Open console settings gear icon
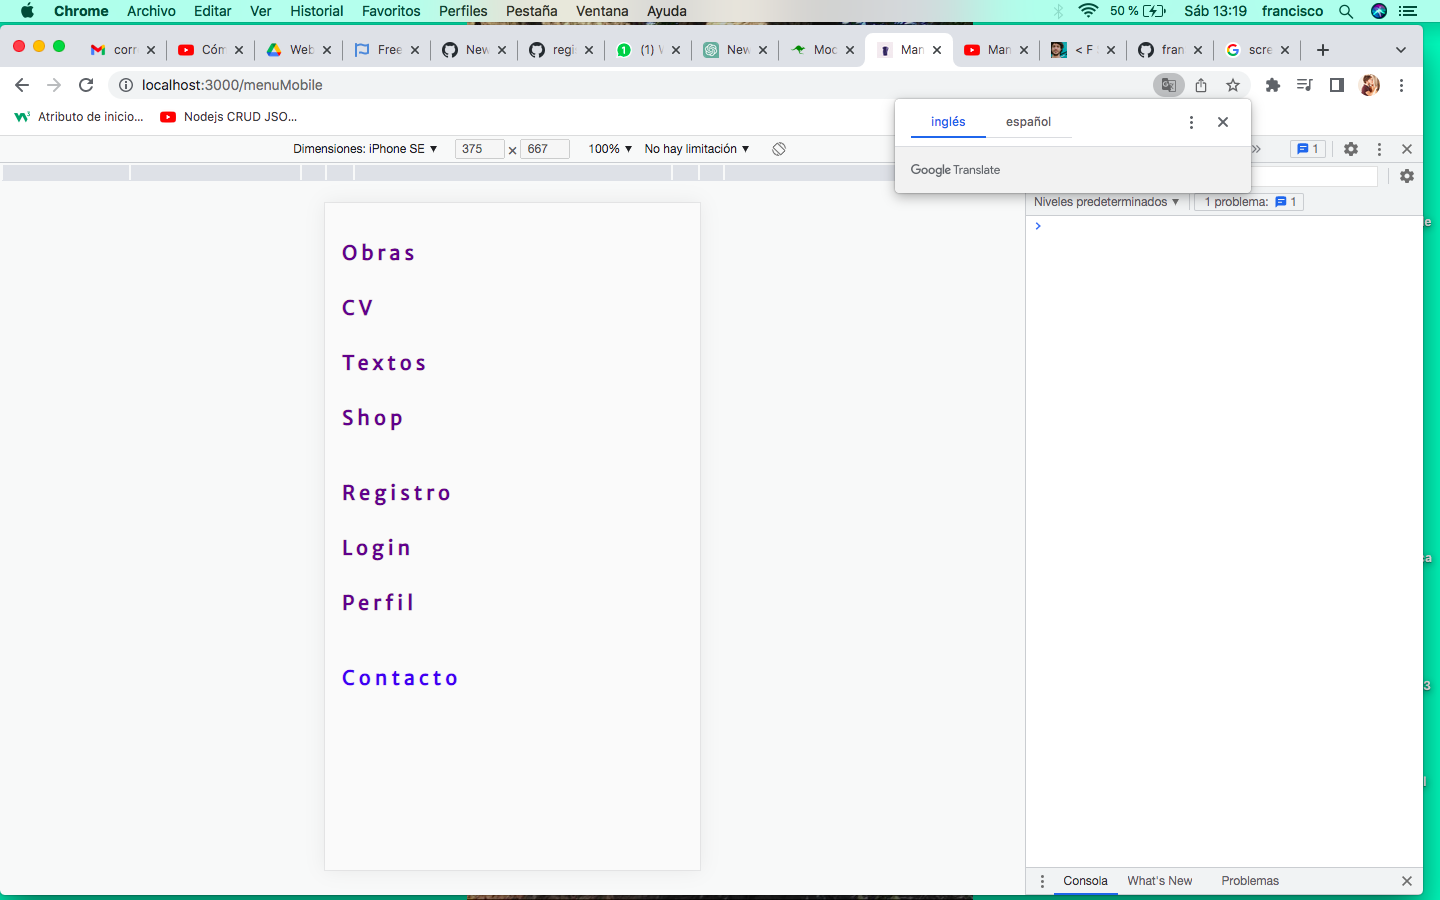The width and height of the screenshot is (1440, 900). pyautogui.click(x=1407, y=176)
